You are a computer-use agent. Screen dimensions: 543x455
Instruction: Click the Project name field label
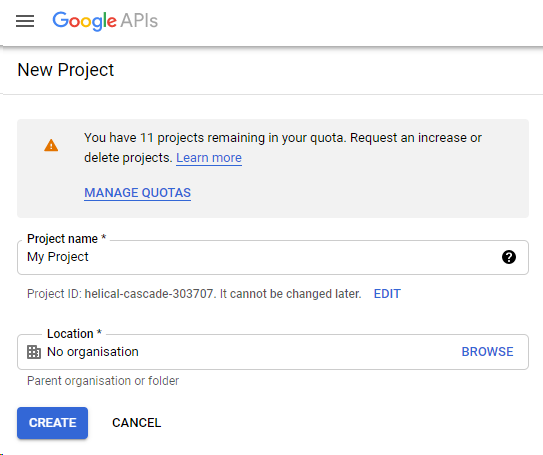coord(66,239)
